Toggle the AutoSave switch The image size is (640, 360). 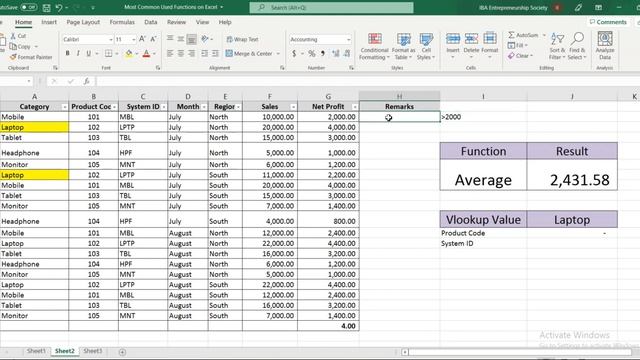[29, 7]
